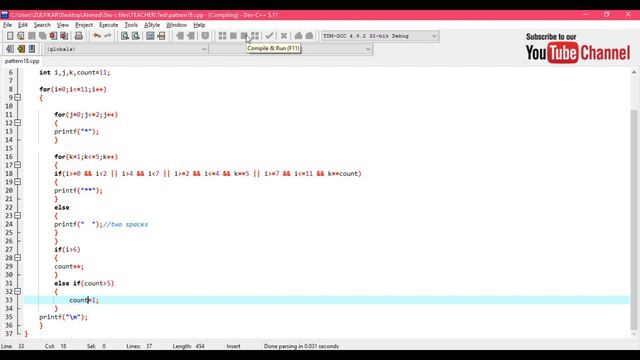Open the View menu
Image resolution: width=640 pixels, height=360 pixels.
click(x=62, y=25)
